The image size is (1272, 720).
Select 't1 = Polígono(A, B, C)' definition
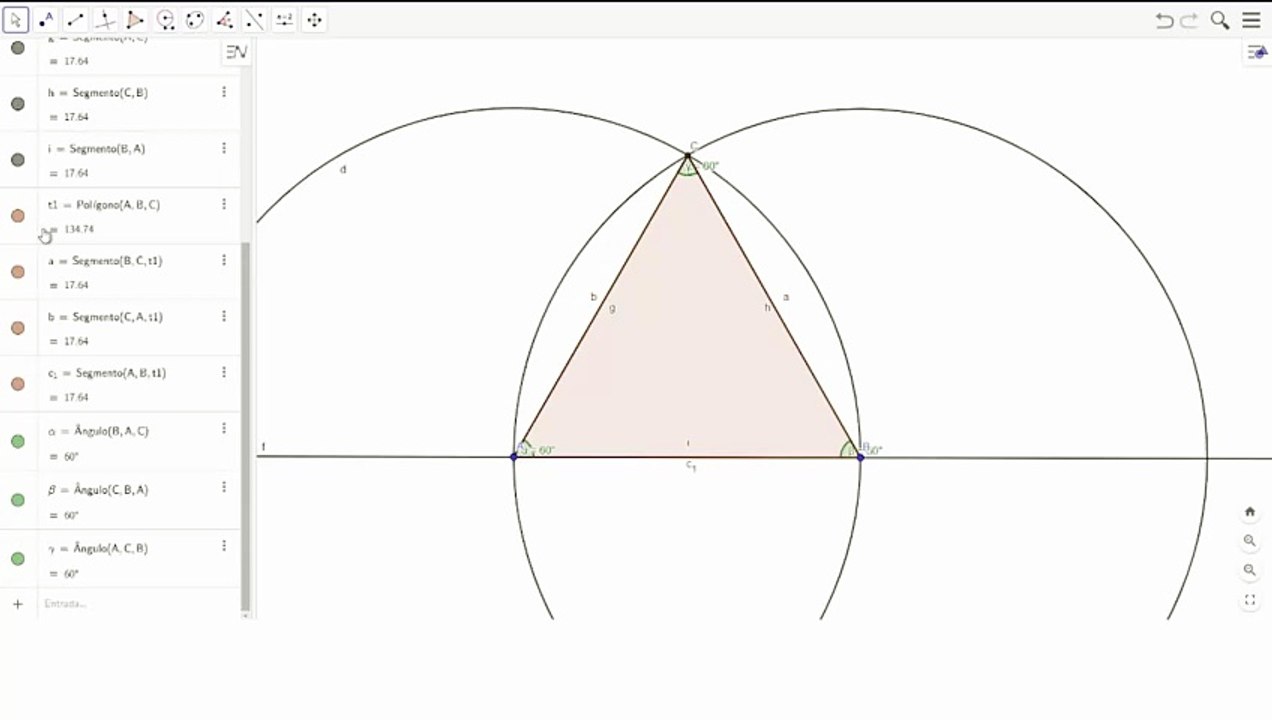pyautogui.click(x=104, y=205)
